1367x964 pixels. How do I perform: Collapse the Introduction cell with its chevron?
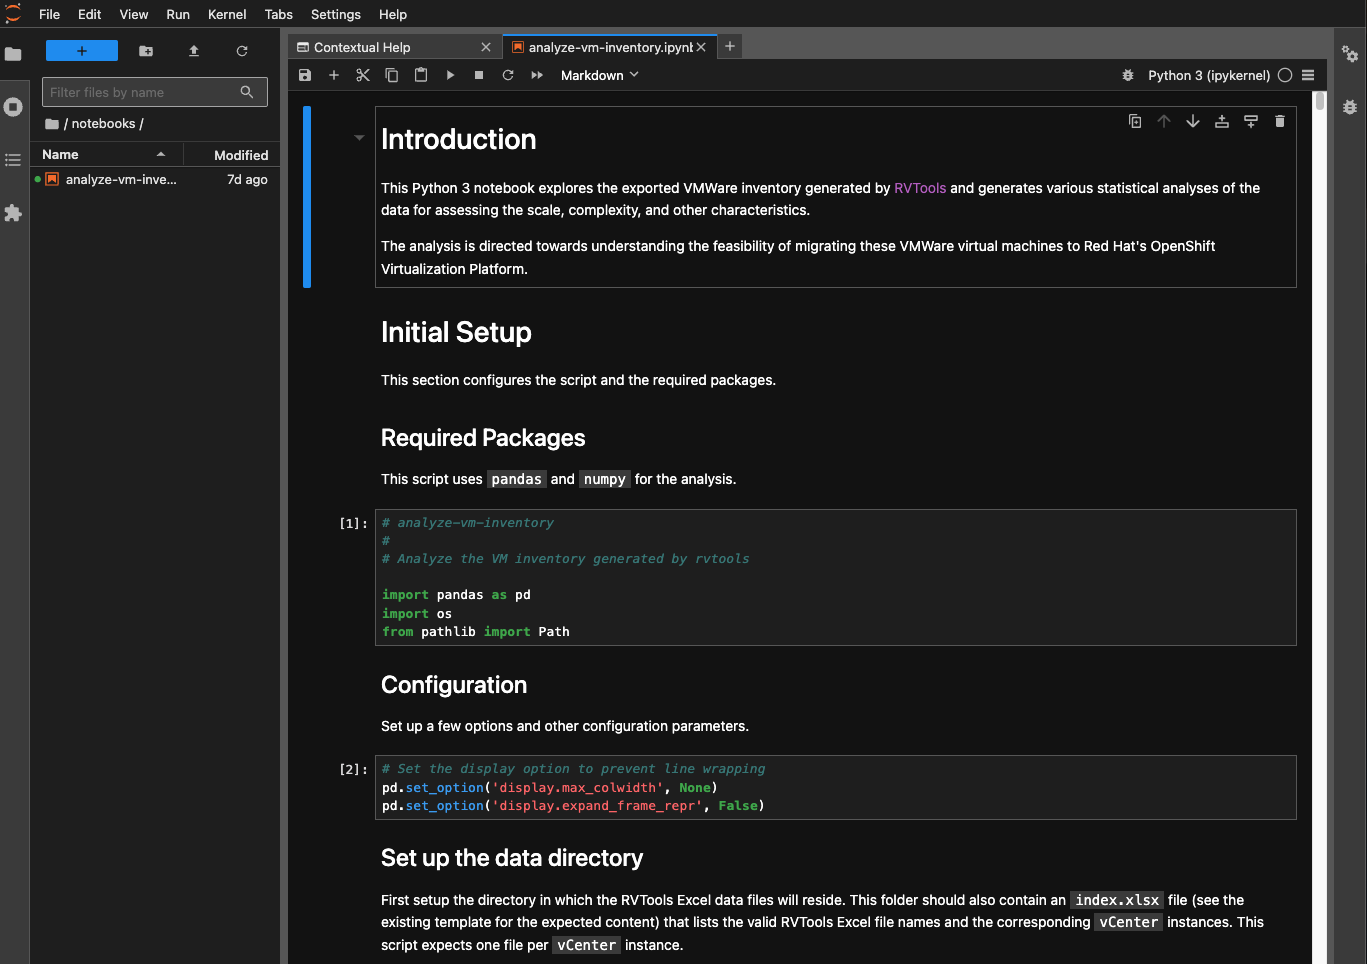pyautogui.click(x=358, y=137)
